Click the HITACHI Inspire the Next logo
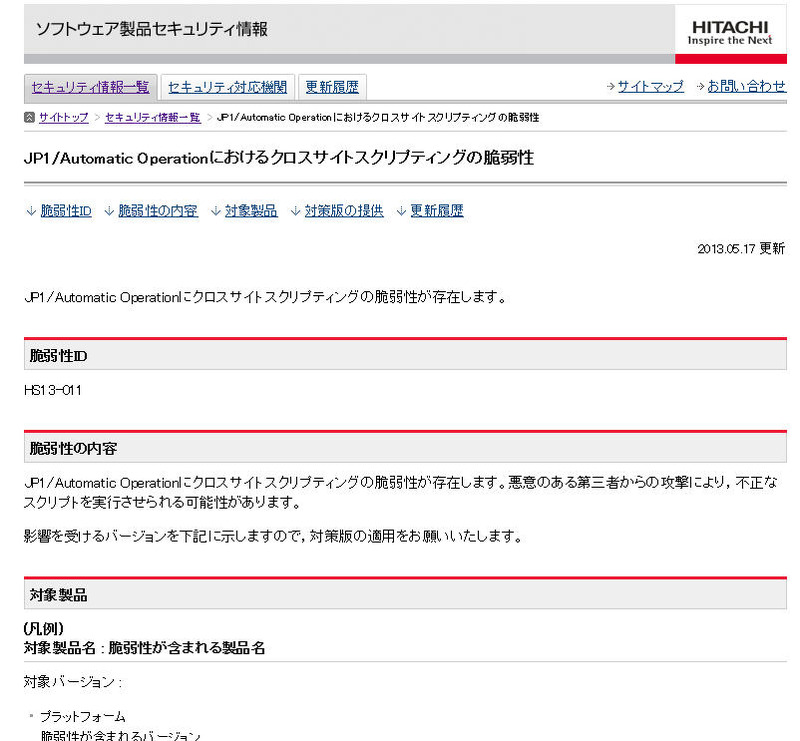 [730, 32]
